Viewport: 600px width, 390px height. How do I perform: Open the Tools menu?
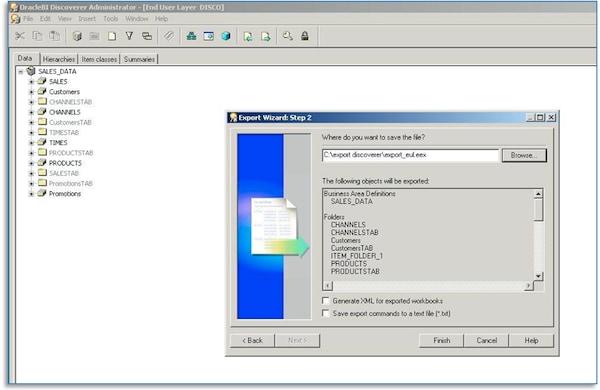click(111, 19)
